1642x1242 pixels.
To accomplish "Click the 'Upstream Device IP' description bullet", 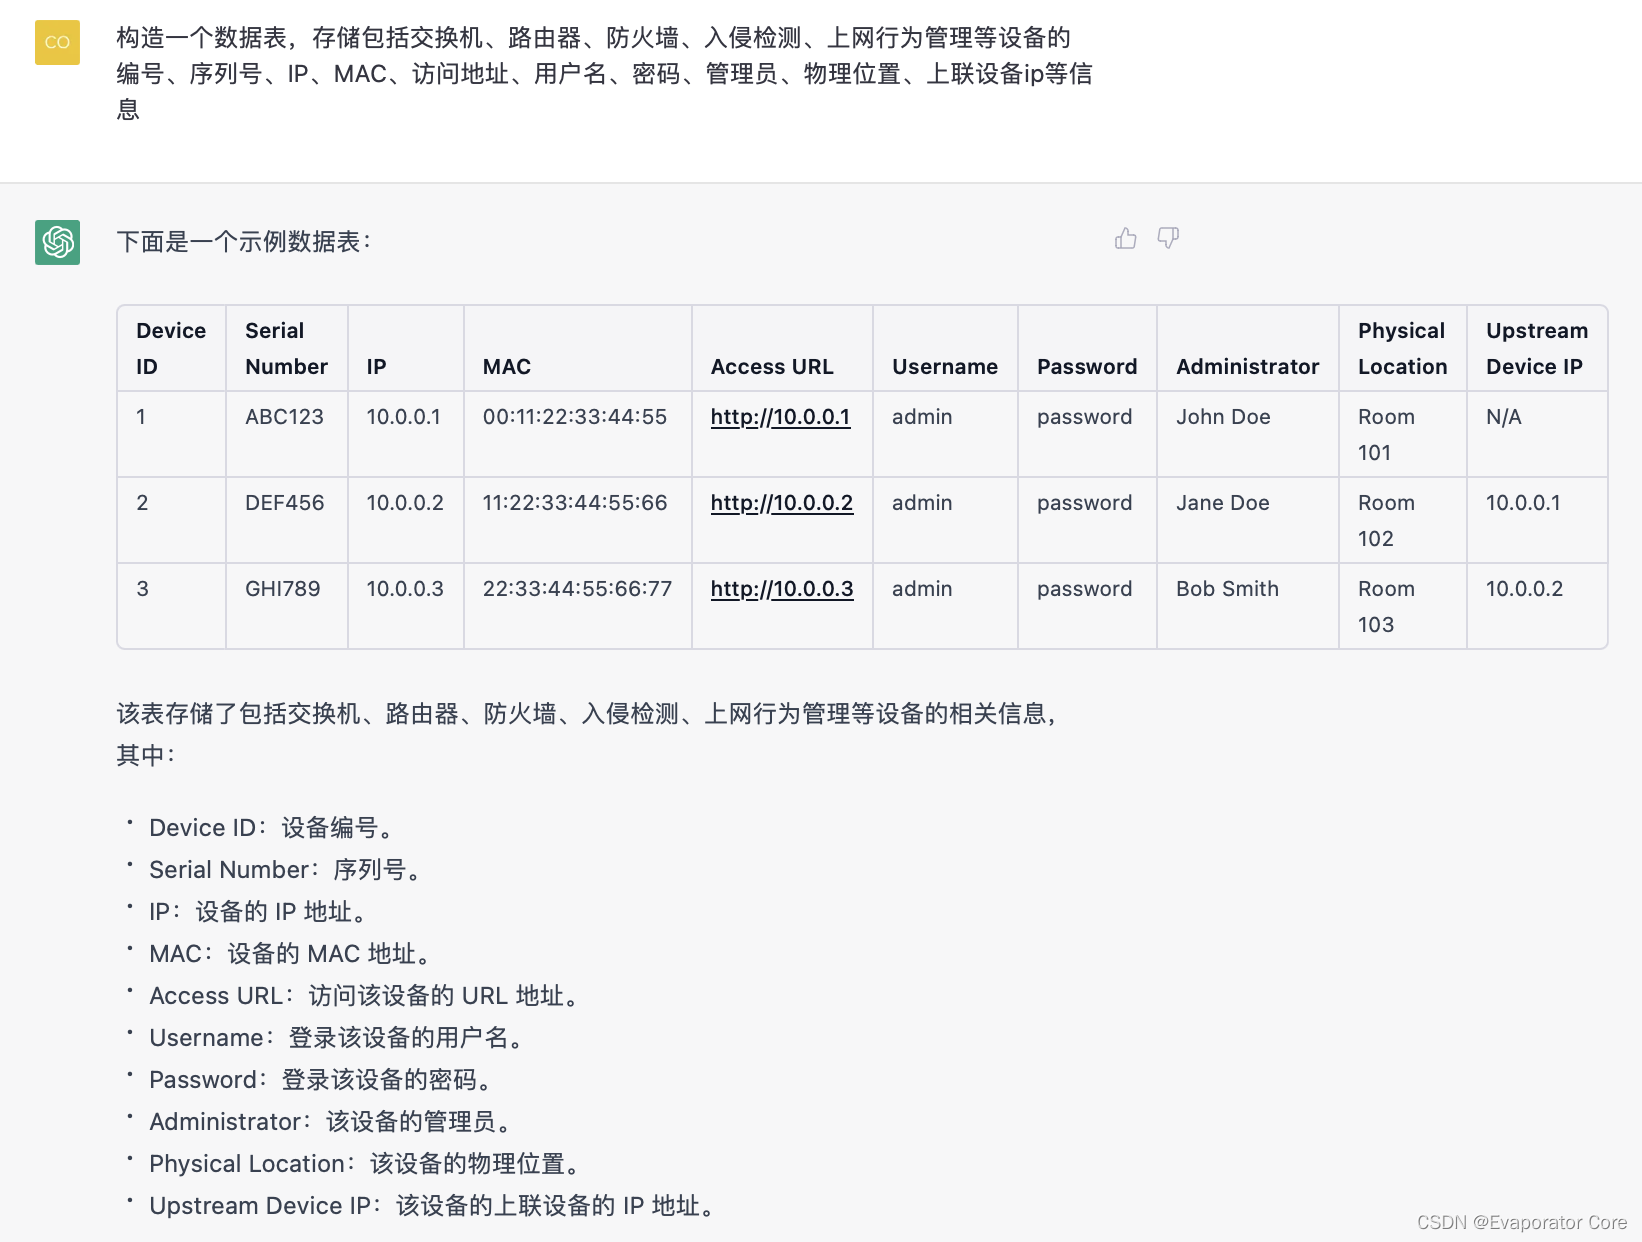I will (x=433, y=1206).
